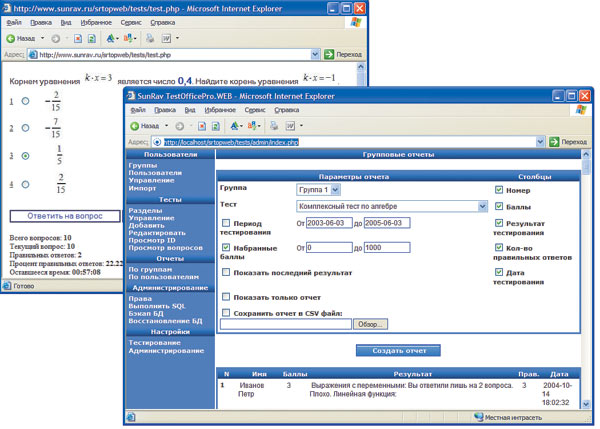Open По пользователям reports link

point(163,277)
